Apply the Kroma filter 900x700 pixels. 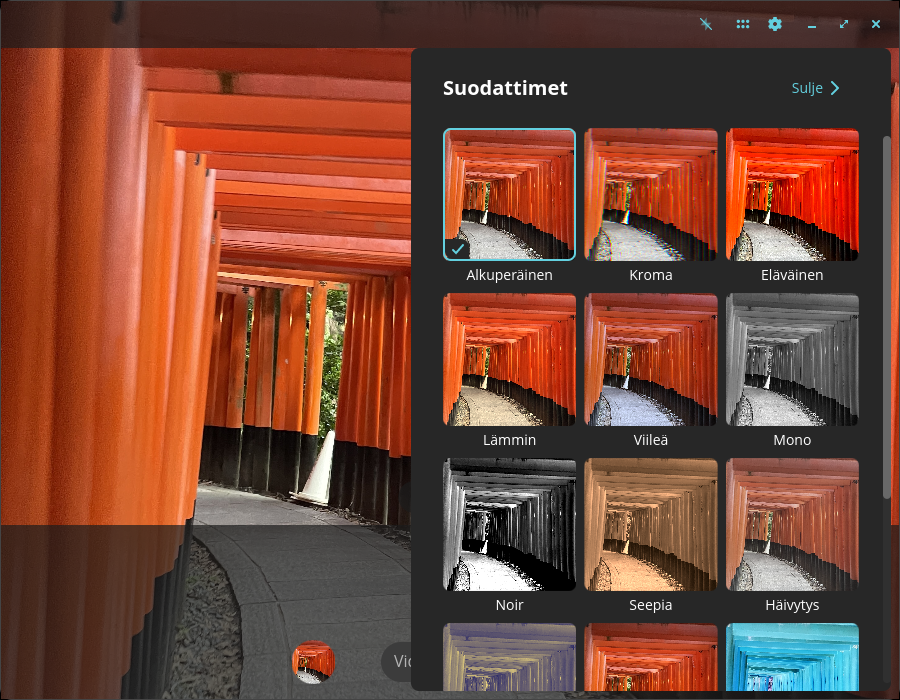coord(650,195)
